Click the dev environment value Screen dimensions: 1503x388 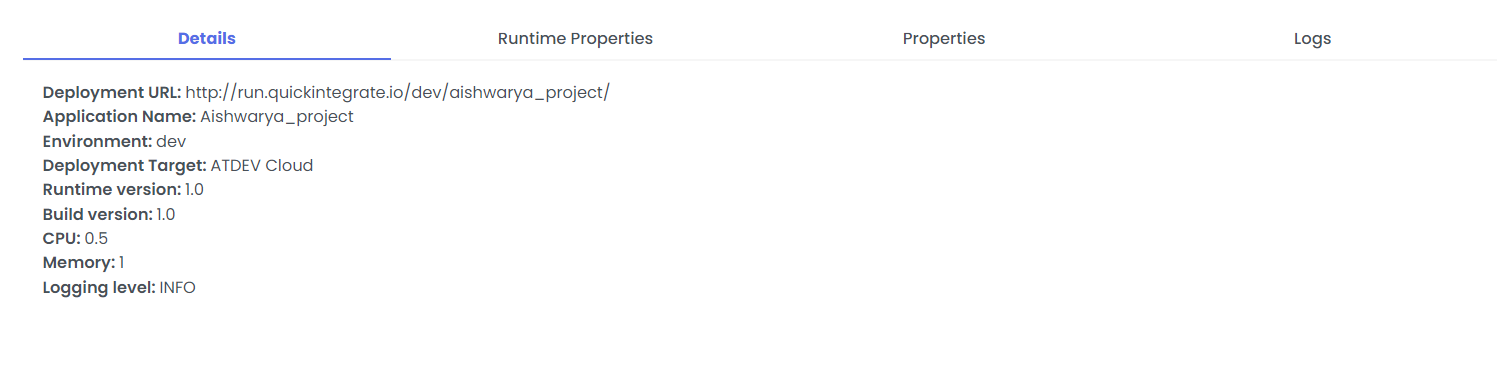tap(171, 141)
